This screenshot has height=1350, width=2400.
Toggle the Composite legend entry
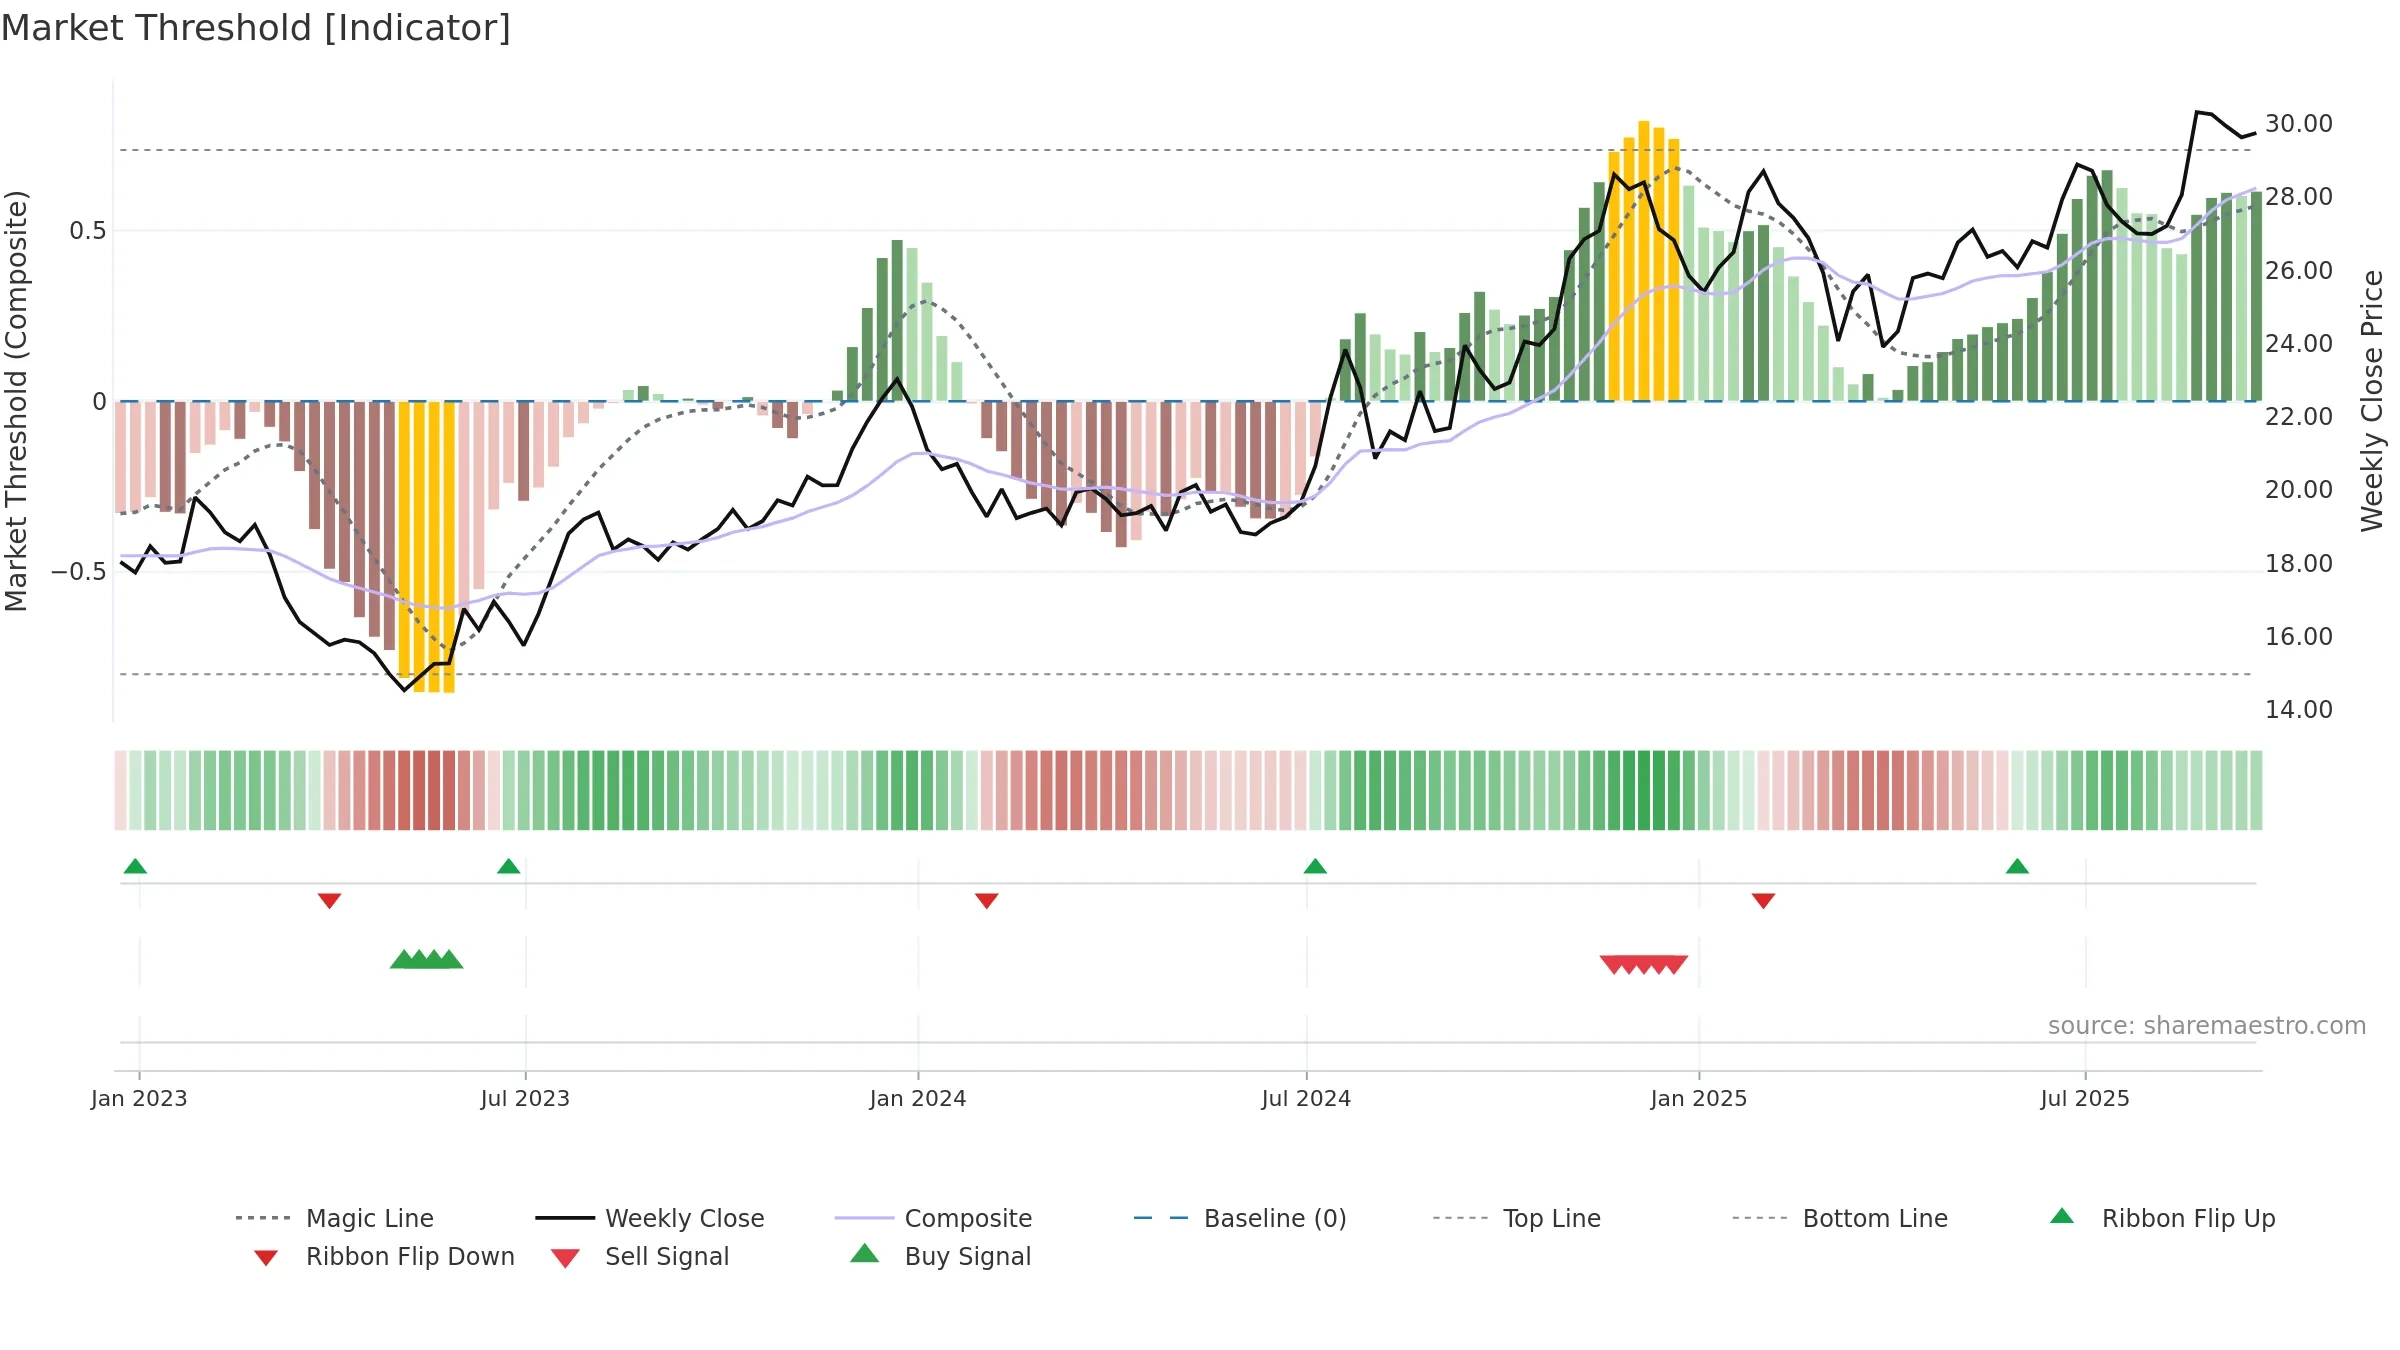click(x=933, y=1218)
